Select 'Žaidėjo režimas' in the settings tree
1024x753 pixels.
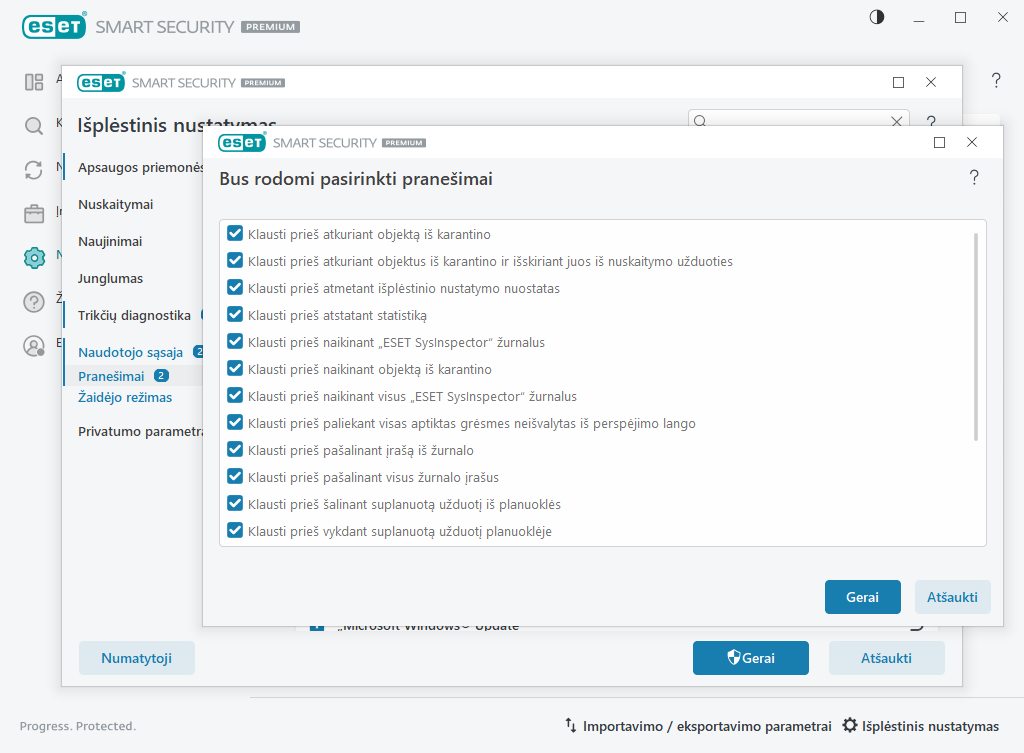125,397
